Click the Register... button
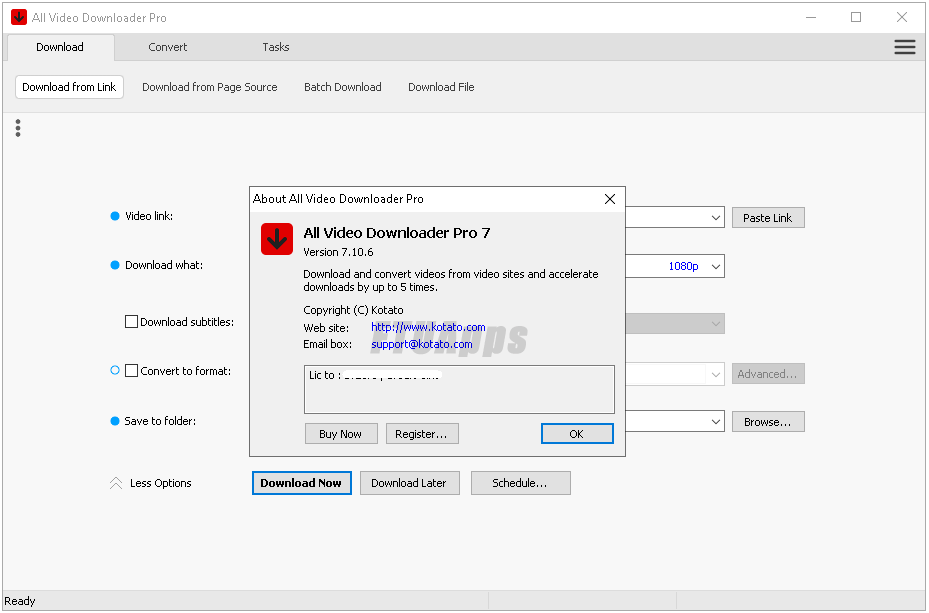This screenshot has width=929, height=613. 422,434
